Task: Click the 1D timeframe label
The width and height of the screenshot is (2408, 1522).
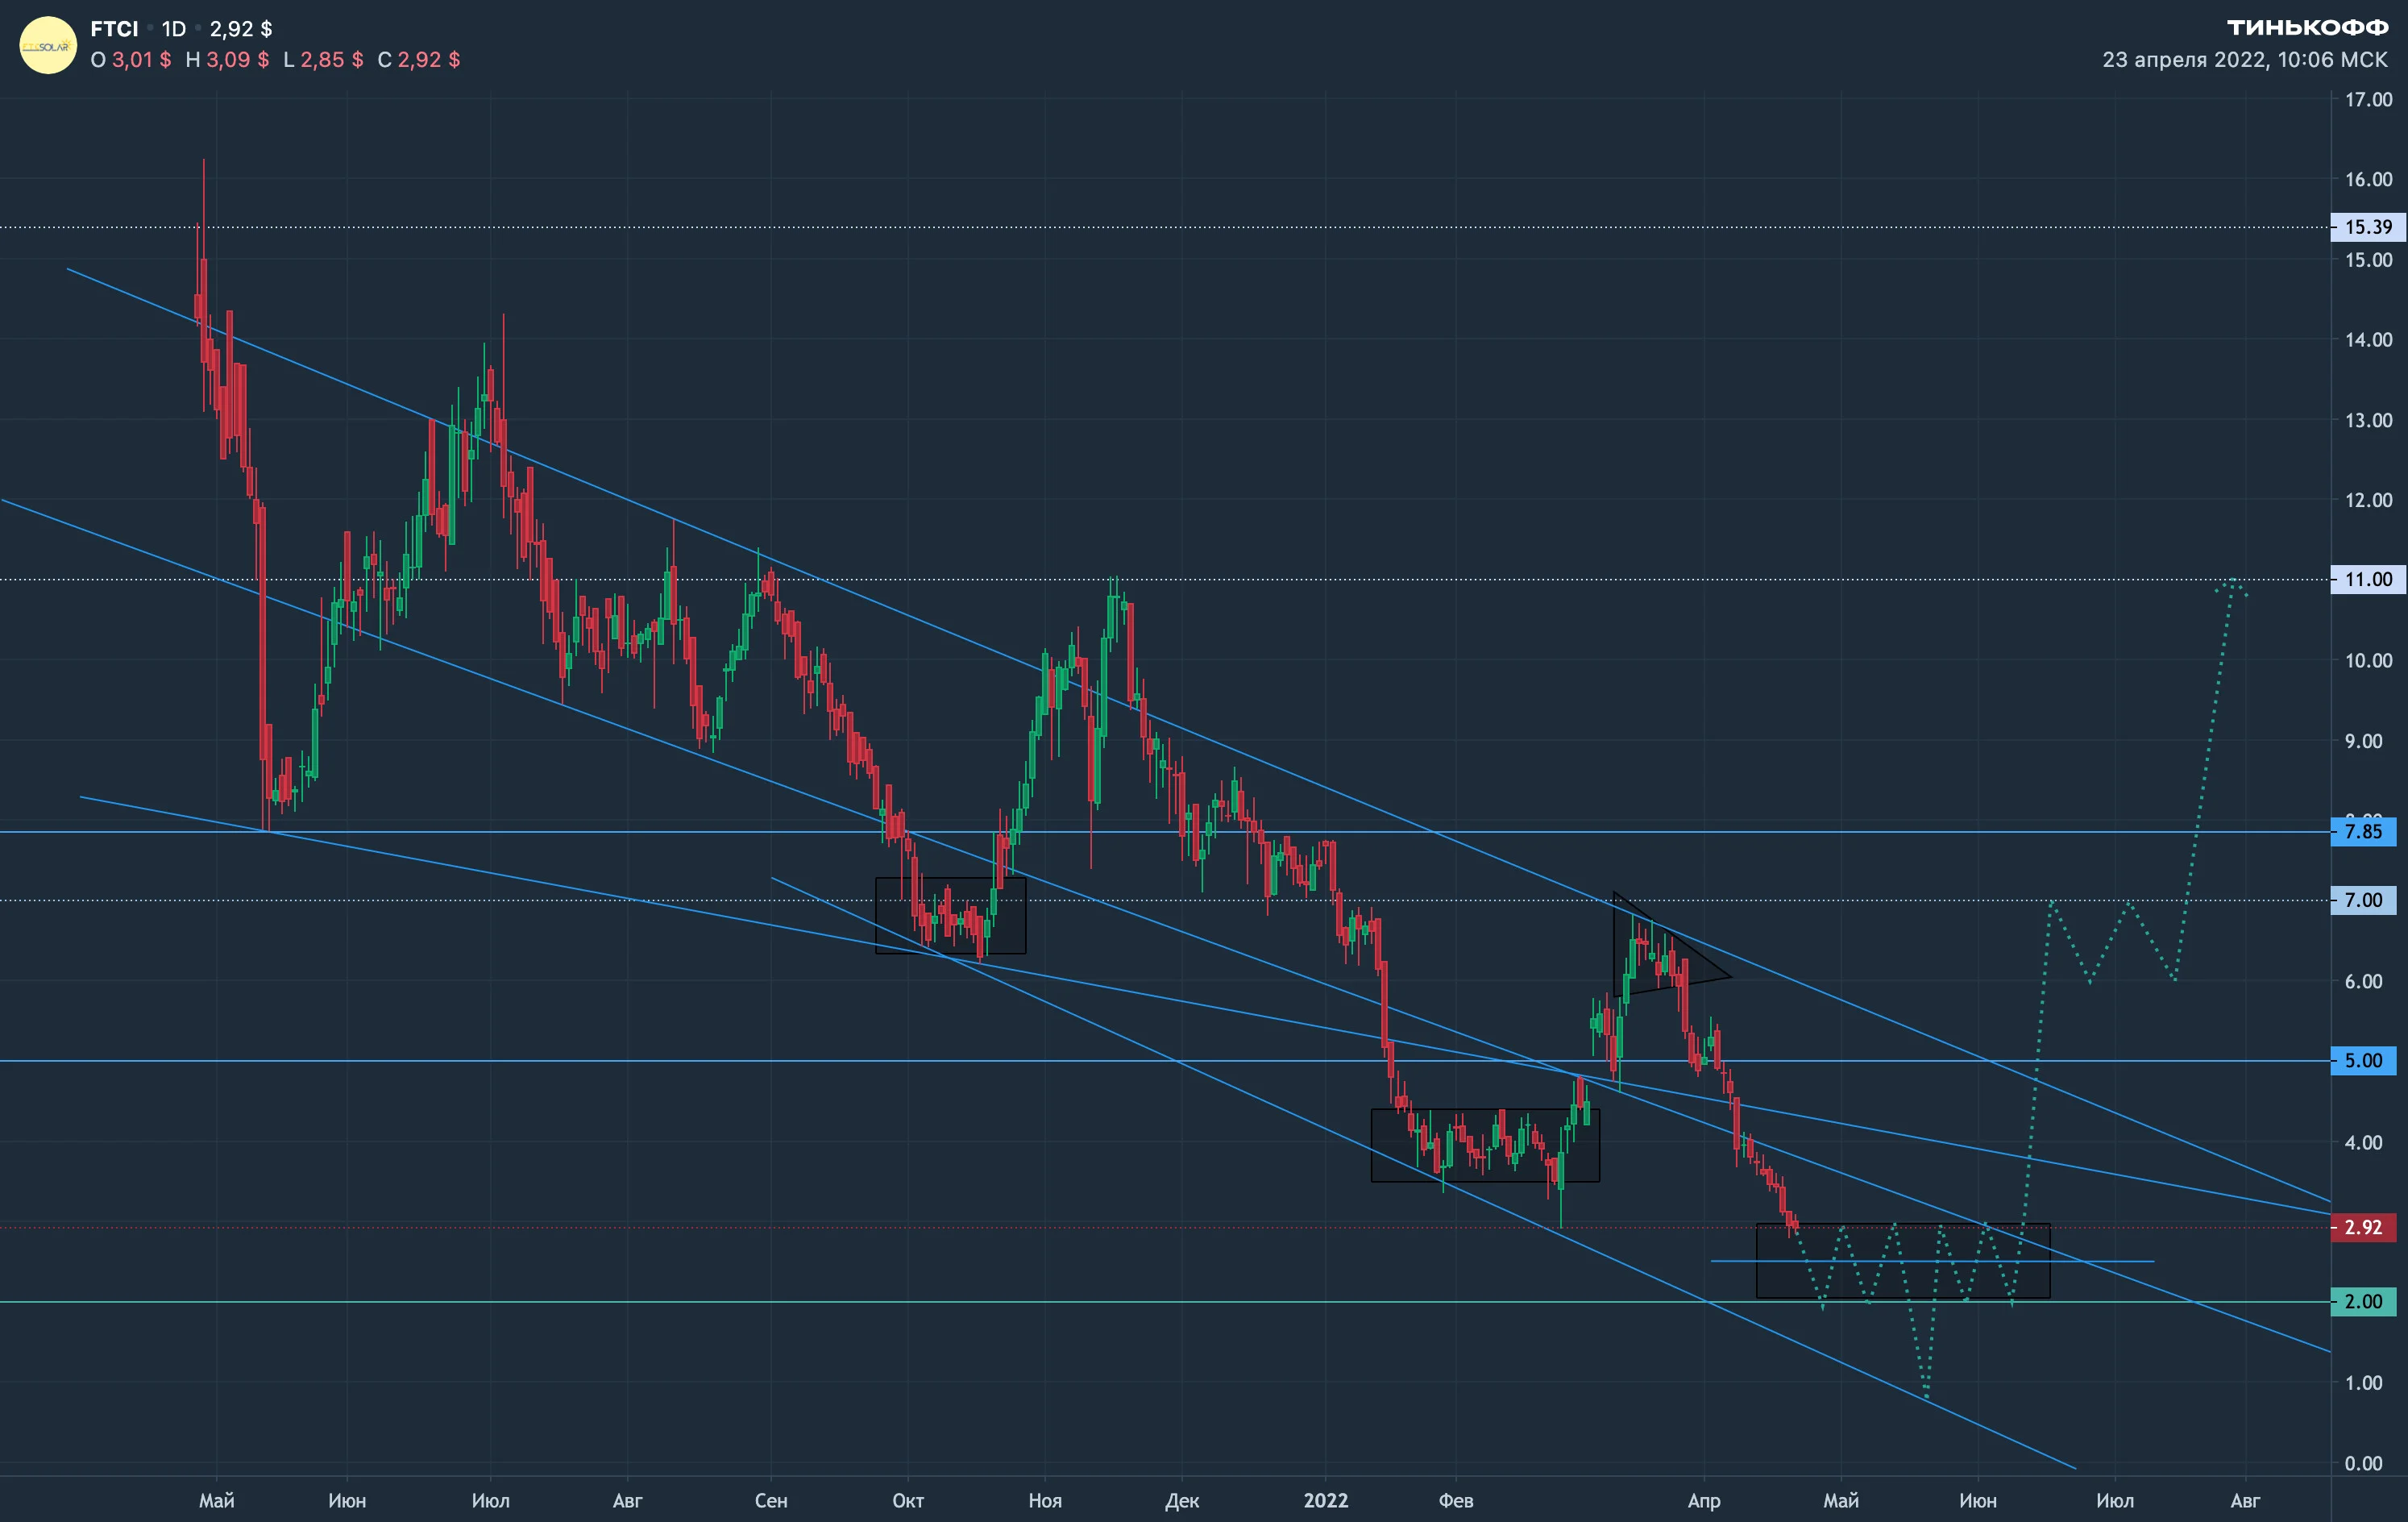Action: pyautogui.click(x=174, y=29)
